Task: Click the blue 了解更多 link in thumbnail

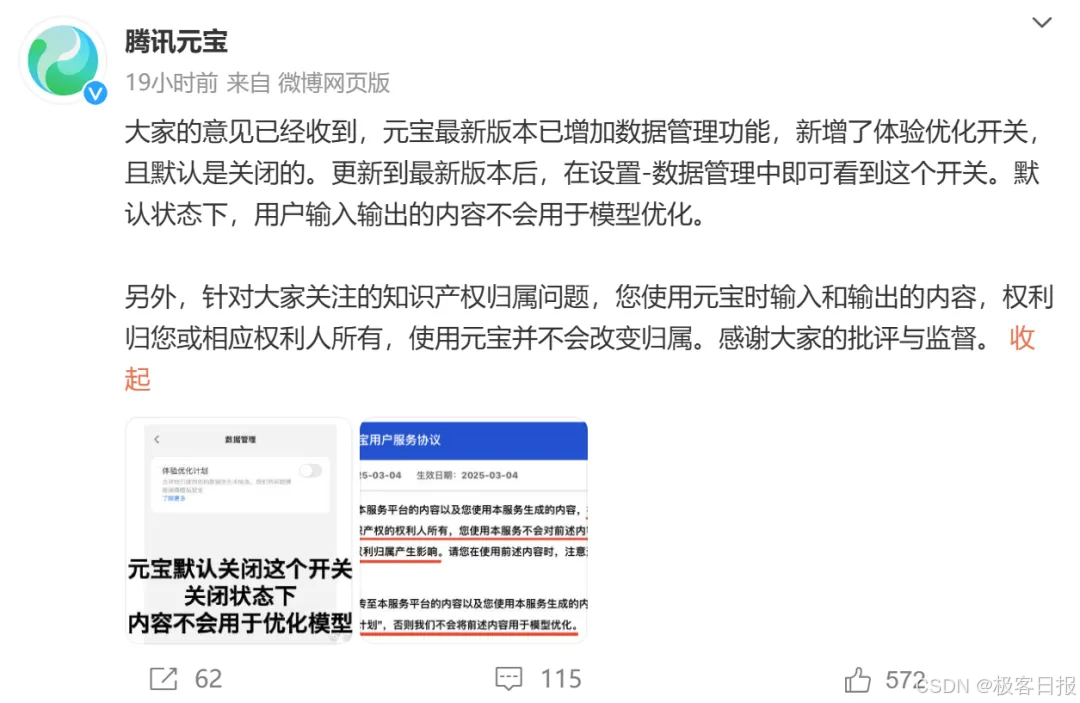Action: [174, 498]
